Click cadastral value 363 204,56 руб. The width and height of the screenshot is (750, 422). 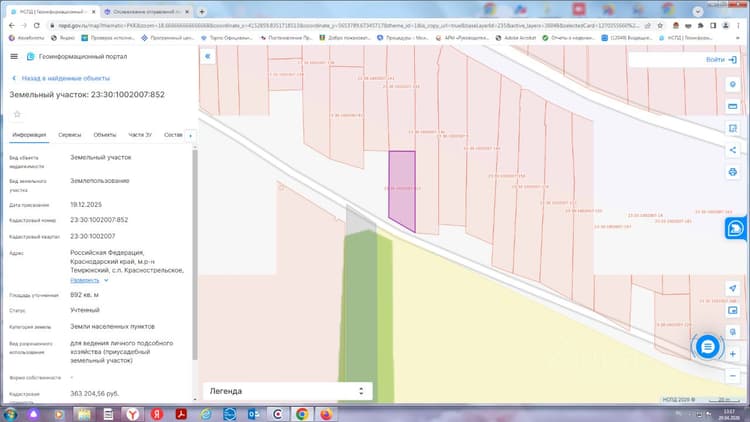[x=94, y=393]
